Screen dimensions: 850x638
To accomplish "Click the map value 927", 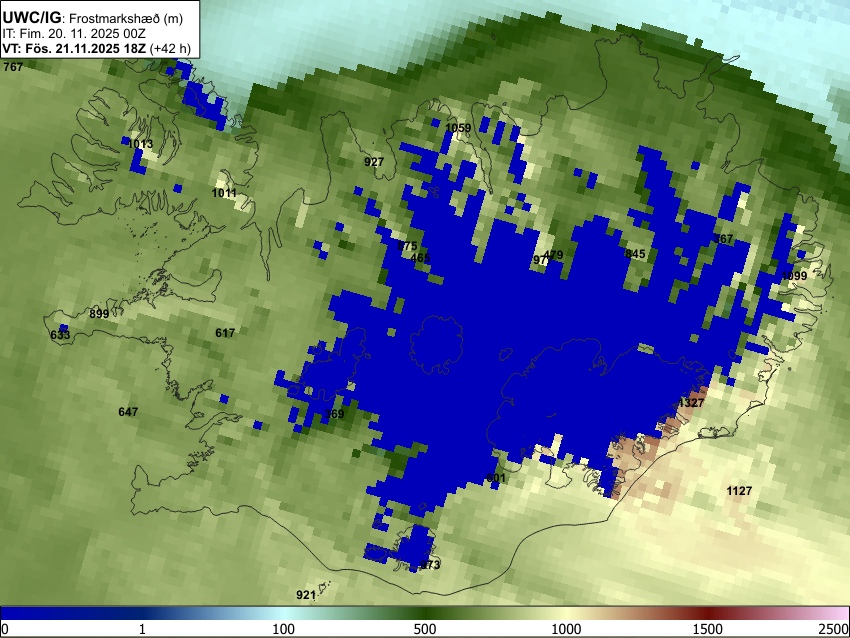I will pos(374,162).
